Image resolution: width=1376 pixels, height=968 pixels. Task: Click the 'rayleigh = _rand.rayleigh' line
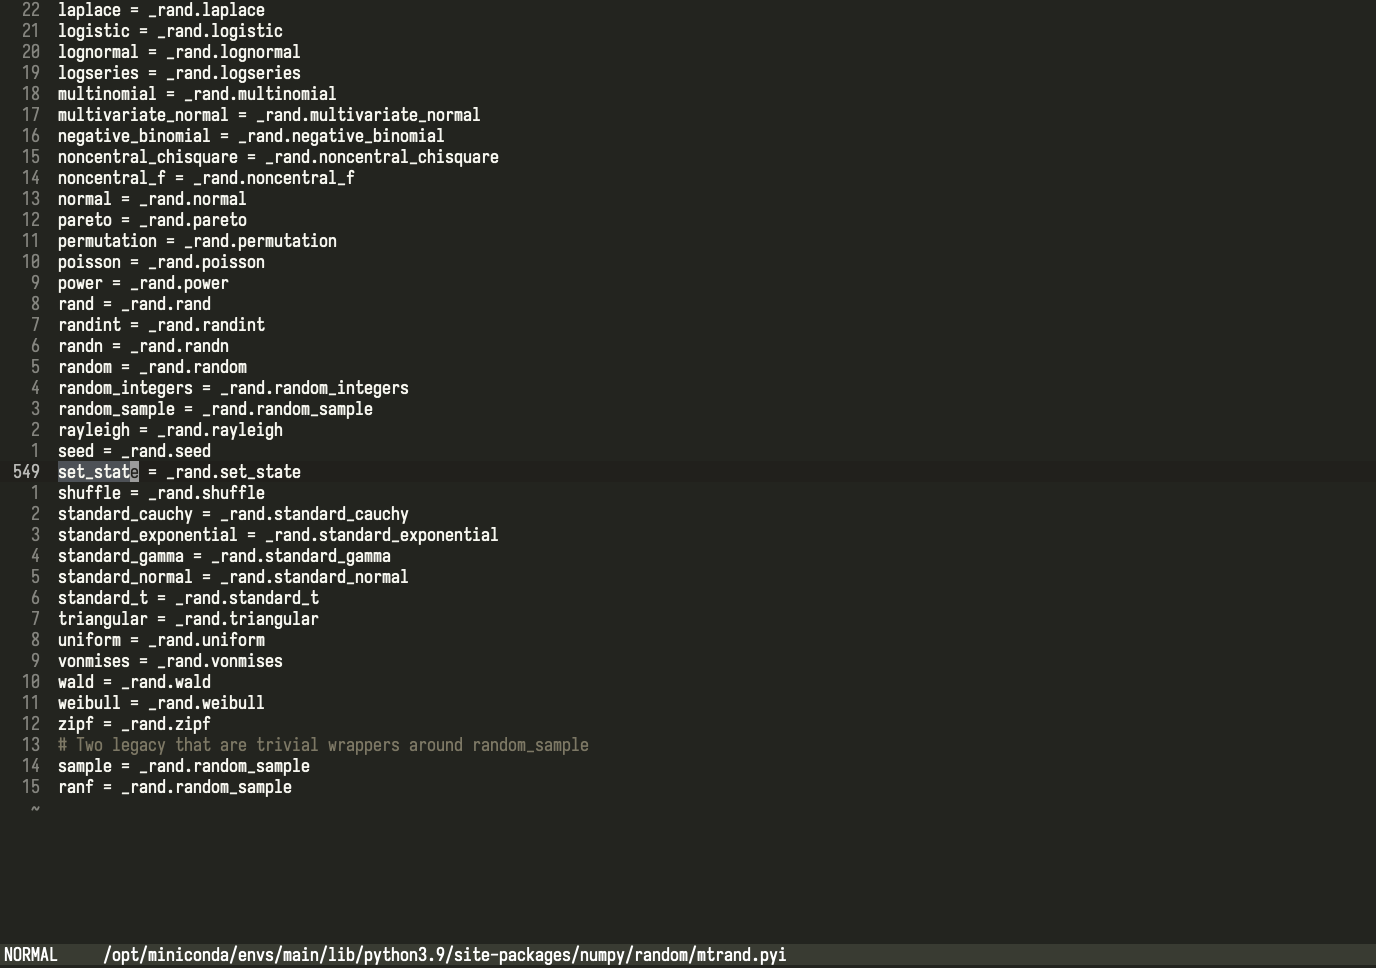coord(170,430)
